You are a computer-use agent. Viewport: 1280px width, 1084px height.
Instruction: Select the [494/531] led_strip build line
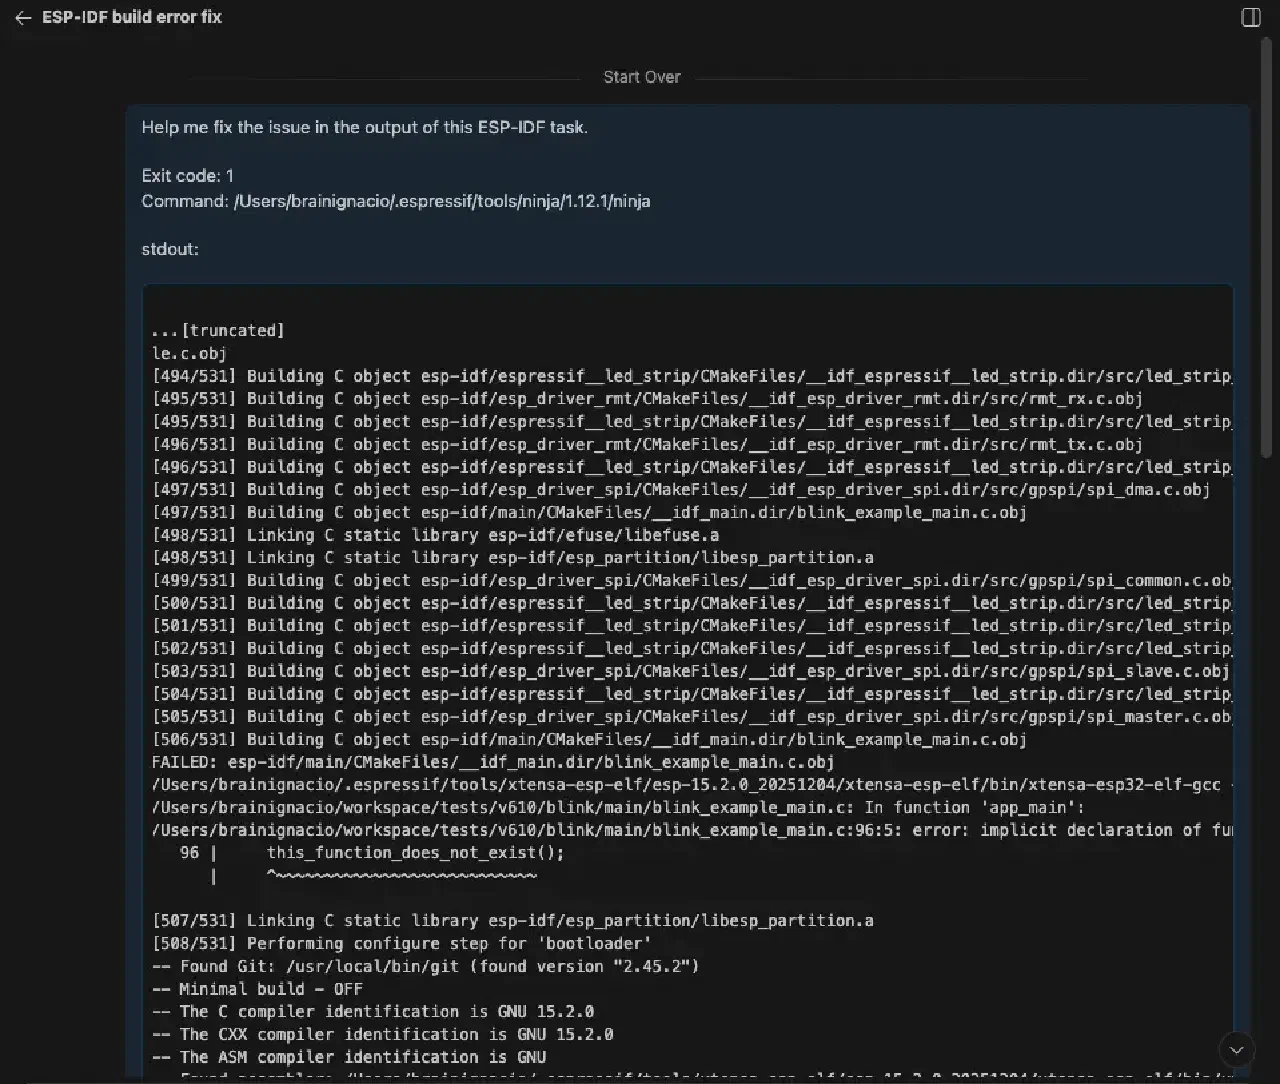692,376
